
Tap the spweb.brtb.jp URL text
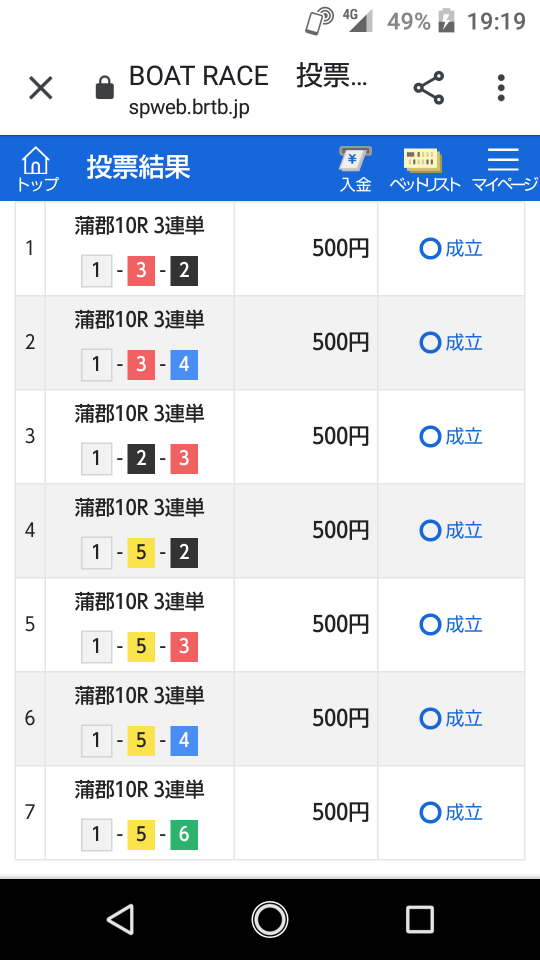click(x=189, y=108)
